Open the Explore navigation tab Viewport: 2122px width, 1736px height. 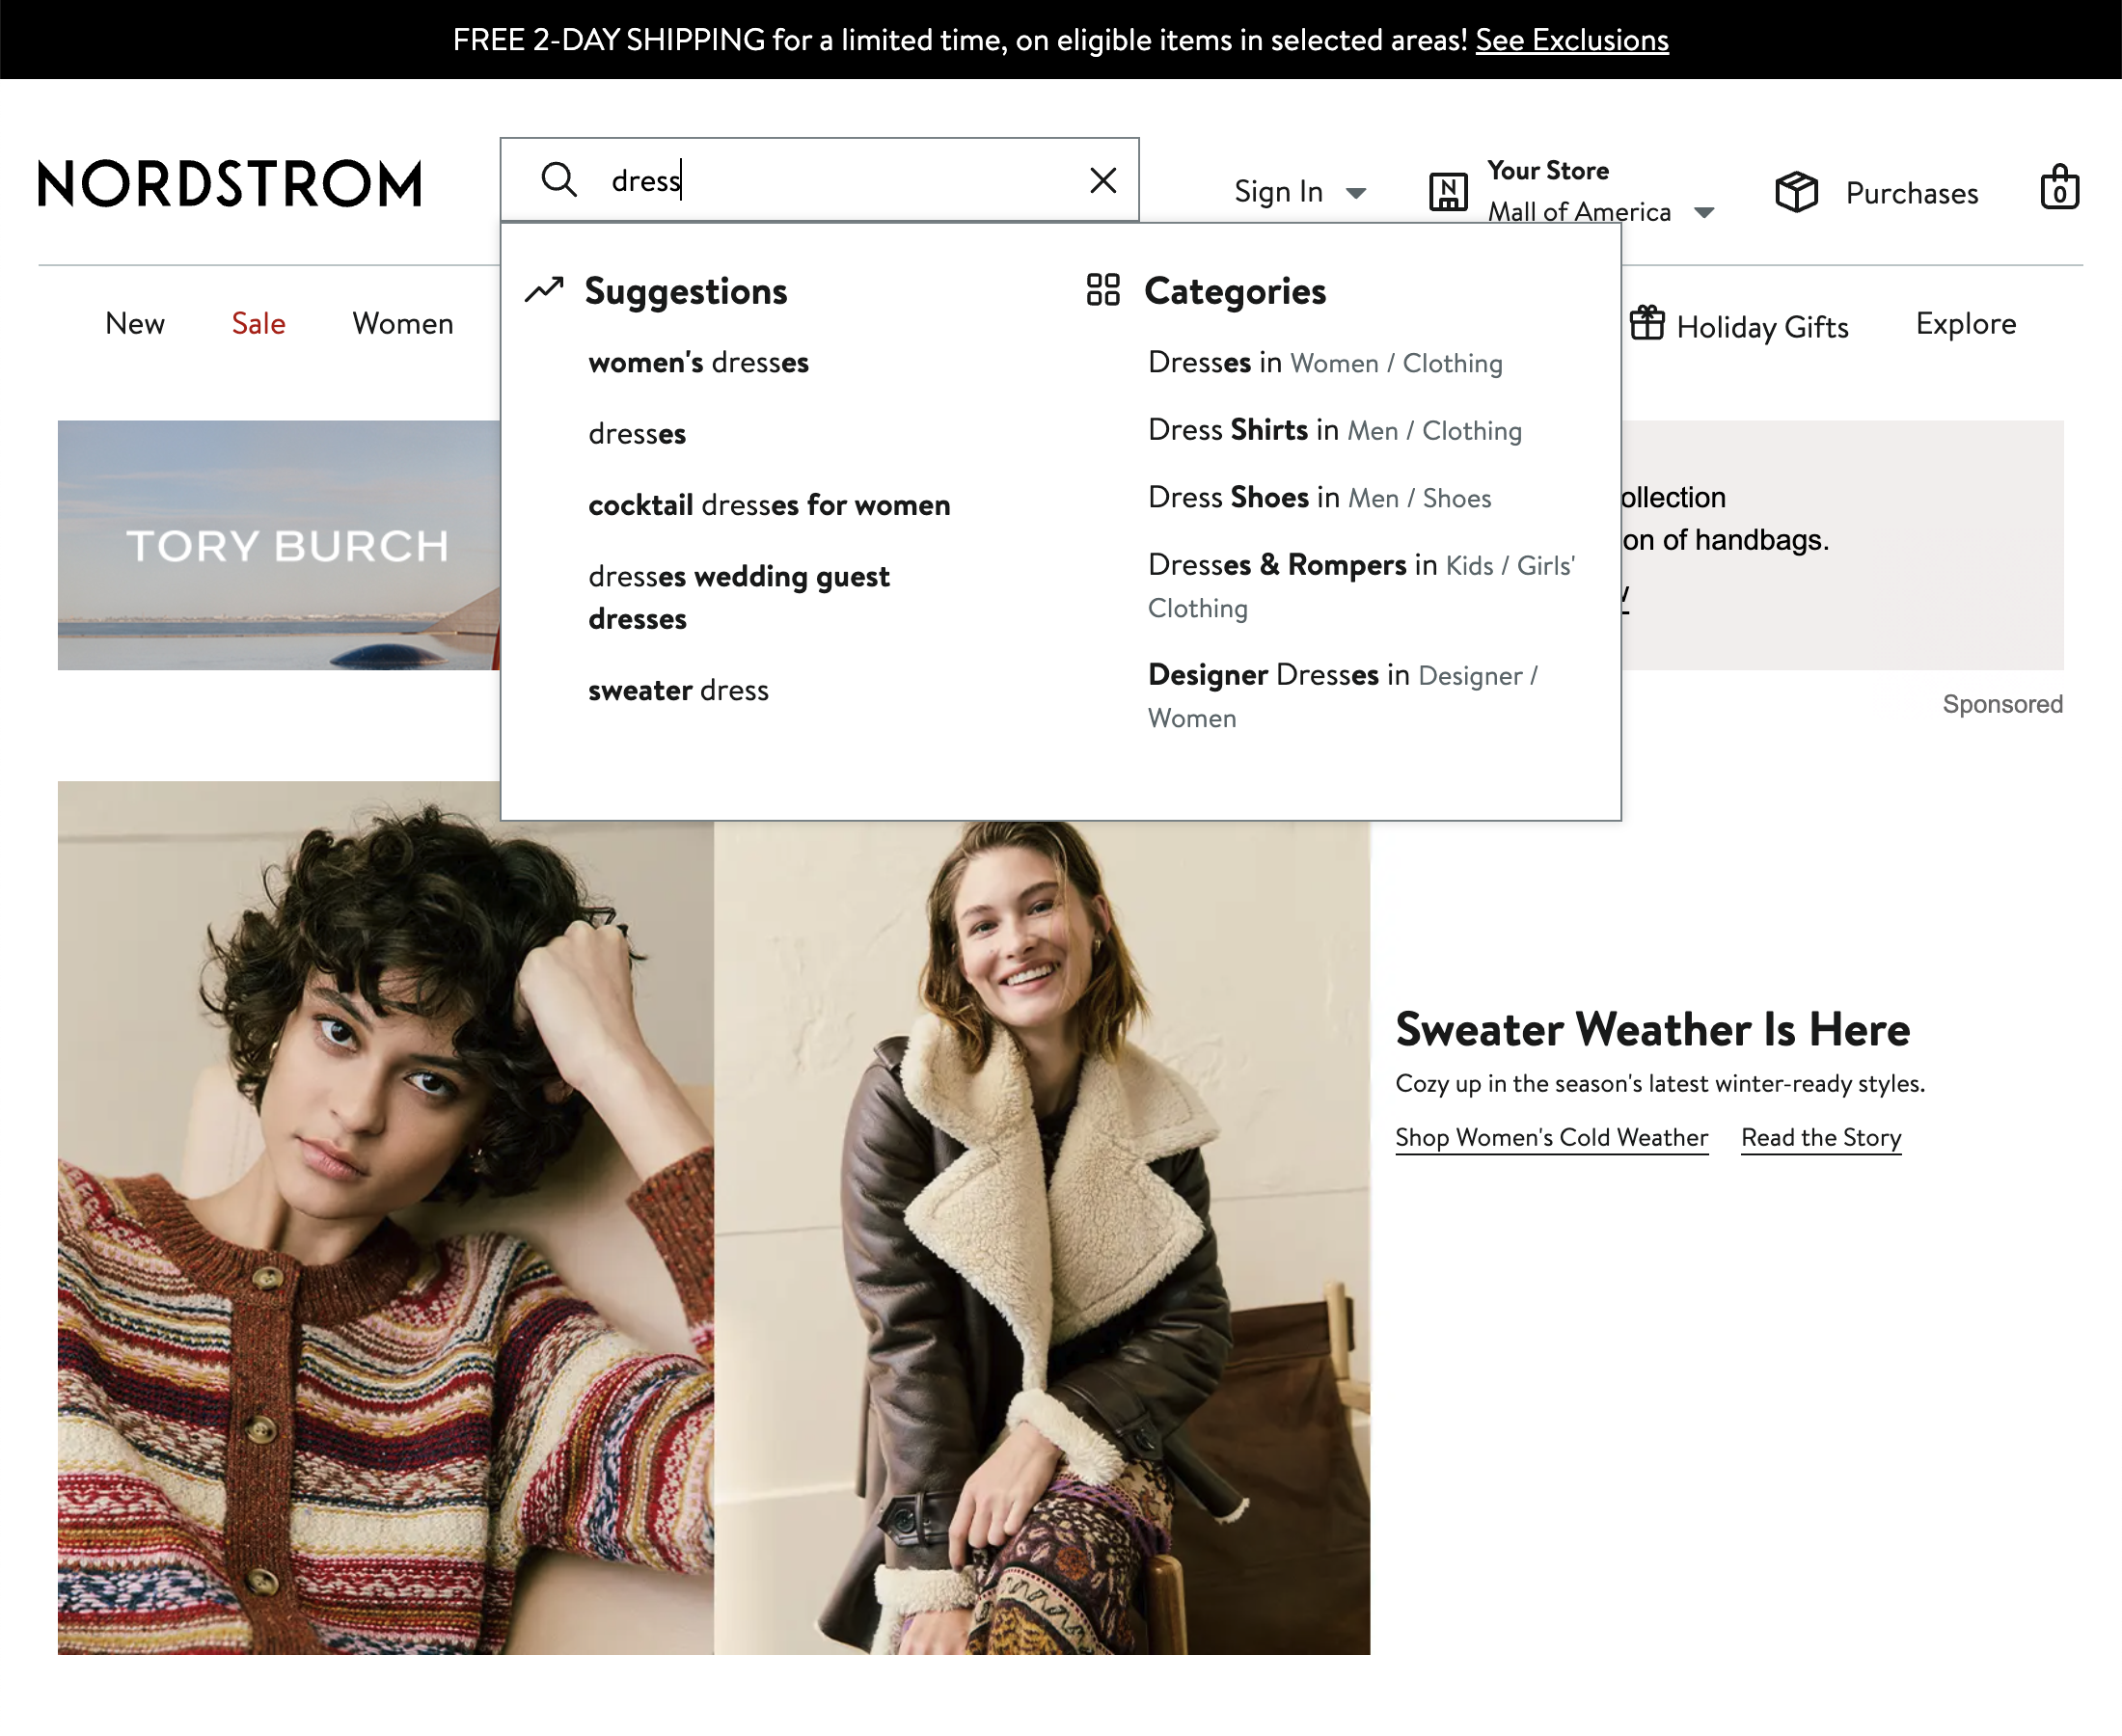[x=1964, y=323]
